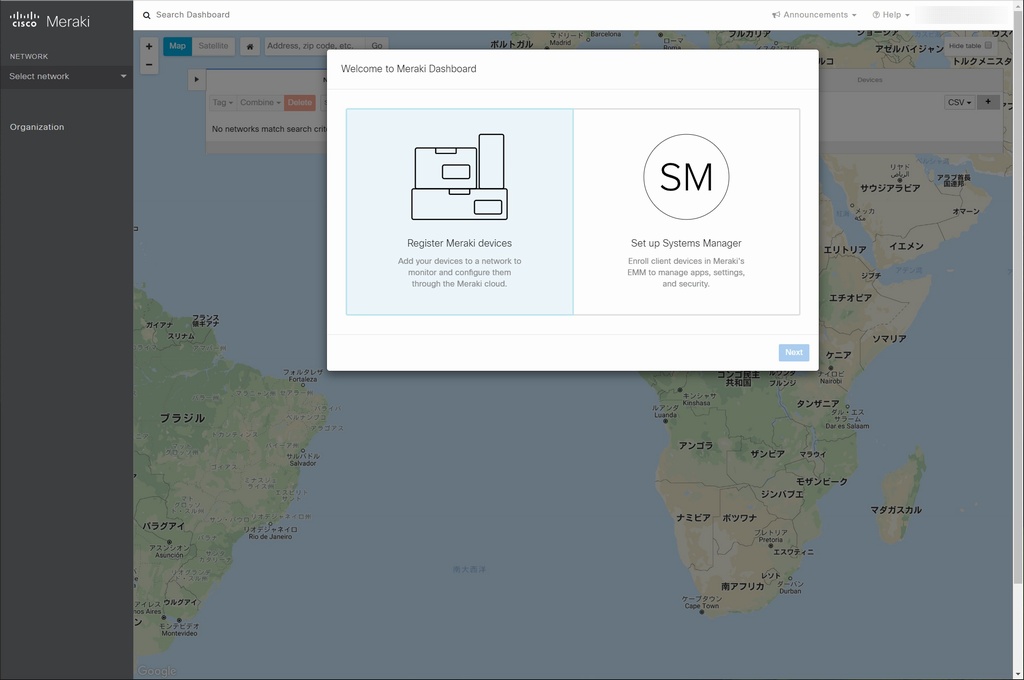Viewport: 1024px width, 680px height.
Task: Zoom out the map with minus button
Action: [x=149, y=64]
